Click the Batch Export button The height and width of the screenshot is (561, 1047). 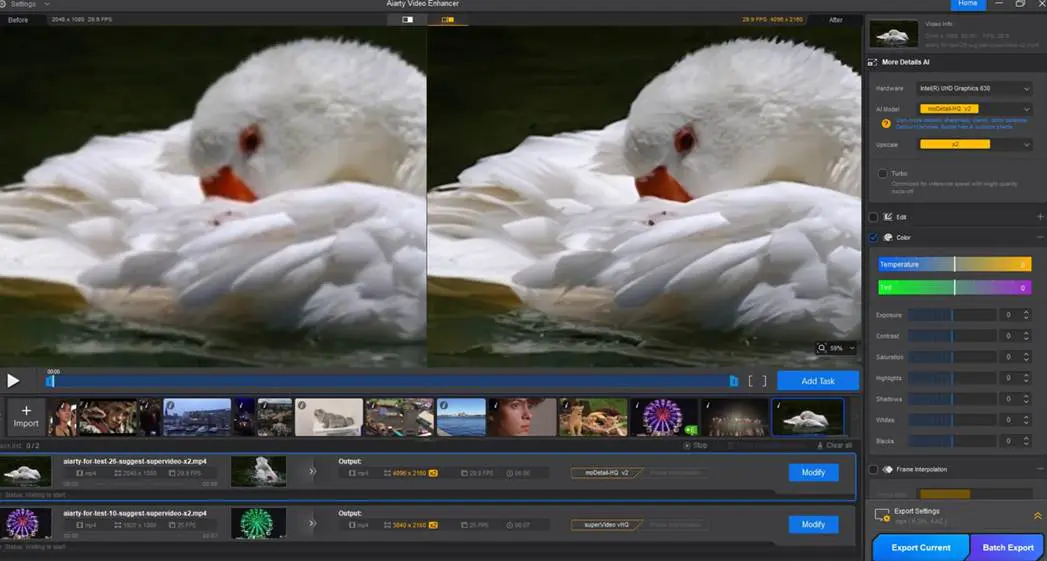(1008, 548)
